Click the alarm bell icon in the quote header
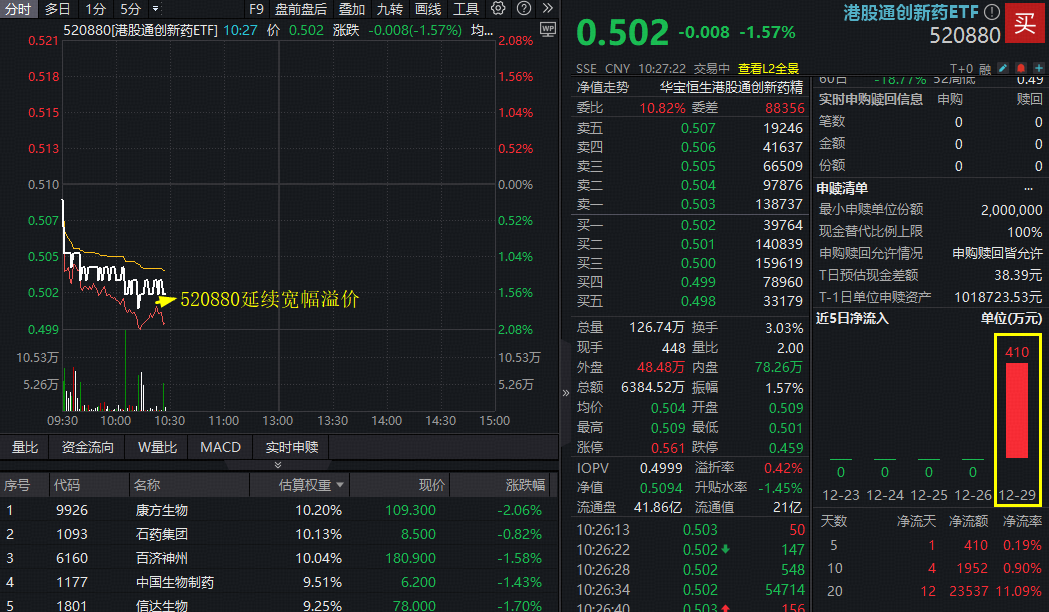Viewport: 1049px width, 612px height. tap(1022, 68)
